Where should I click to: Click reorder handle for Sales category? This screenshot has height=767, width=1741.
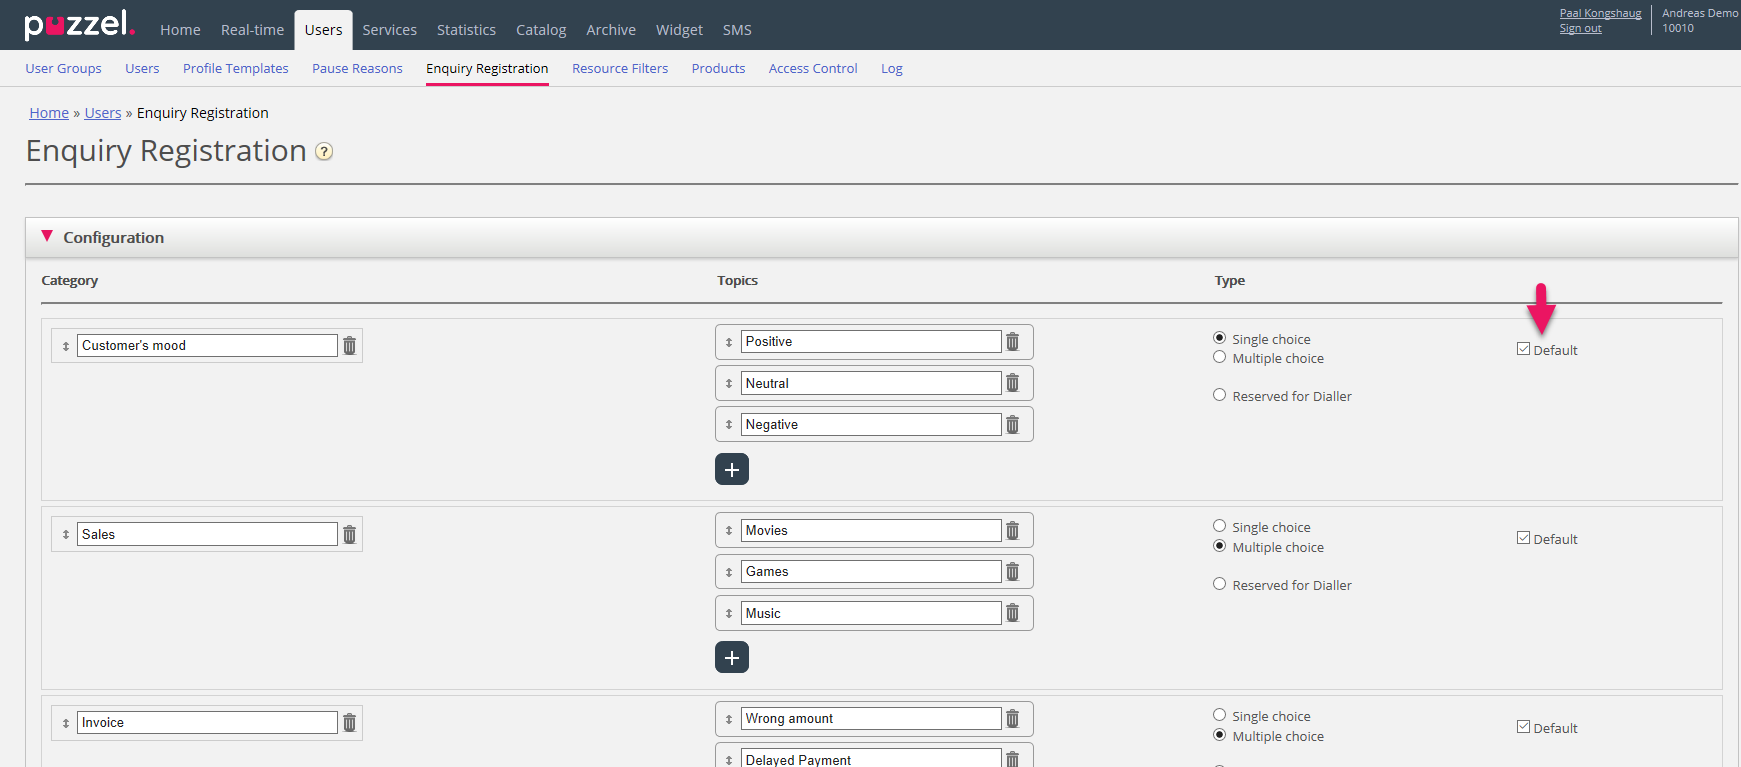click(66, 535)
